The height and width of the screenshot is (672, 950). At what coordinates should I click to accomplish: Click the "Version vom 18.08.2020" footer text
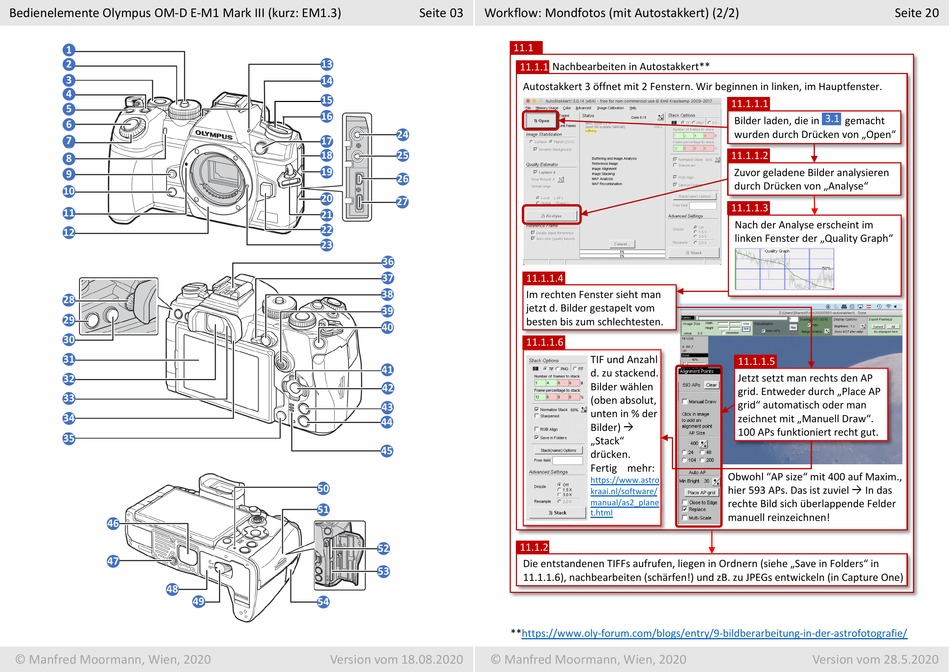[396, 659]
